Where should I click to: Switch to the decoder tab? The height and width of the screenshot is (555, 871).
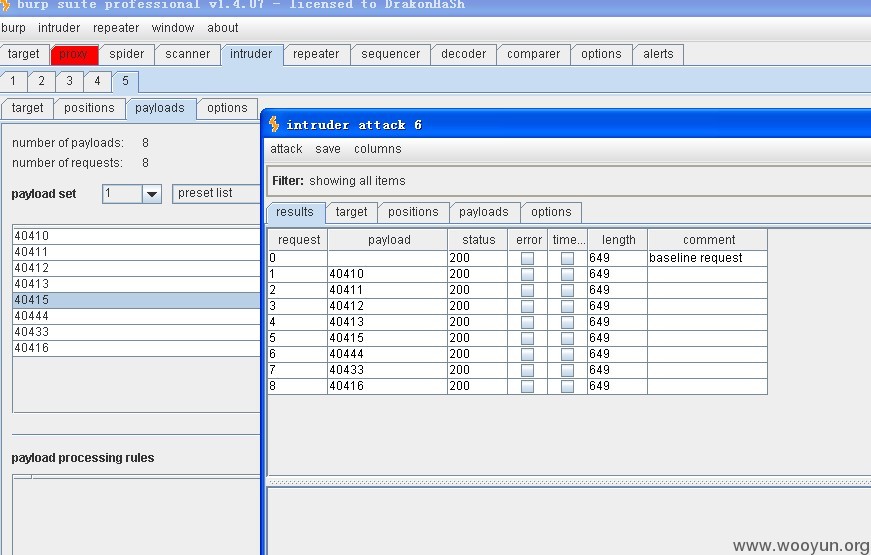click(x=464, y=54)
